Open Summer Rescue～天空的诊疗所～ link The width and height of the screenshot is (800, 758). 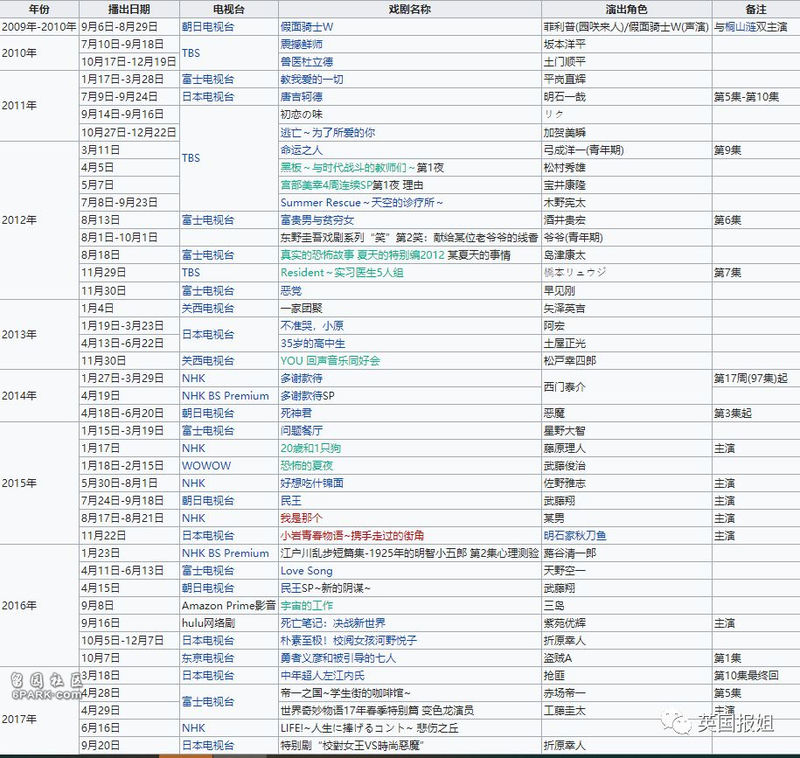[x=362, y=203]
